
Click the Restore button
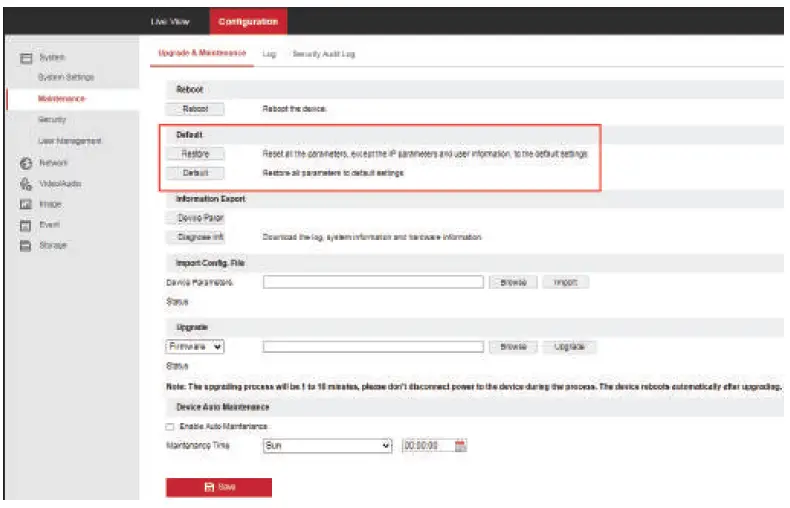(195, 154)
